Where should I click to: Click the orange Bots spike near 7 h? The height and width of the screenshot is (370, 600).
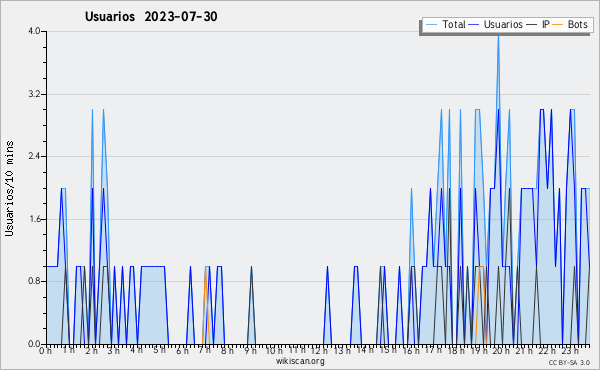pyautogui.click(x=205, y=306)
